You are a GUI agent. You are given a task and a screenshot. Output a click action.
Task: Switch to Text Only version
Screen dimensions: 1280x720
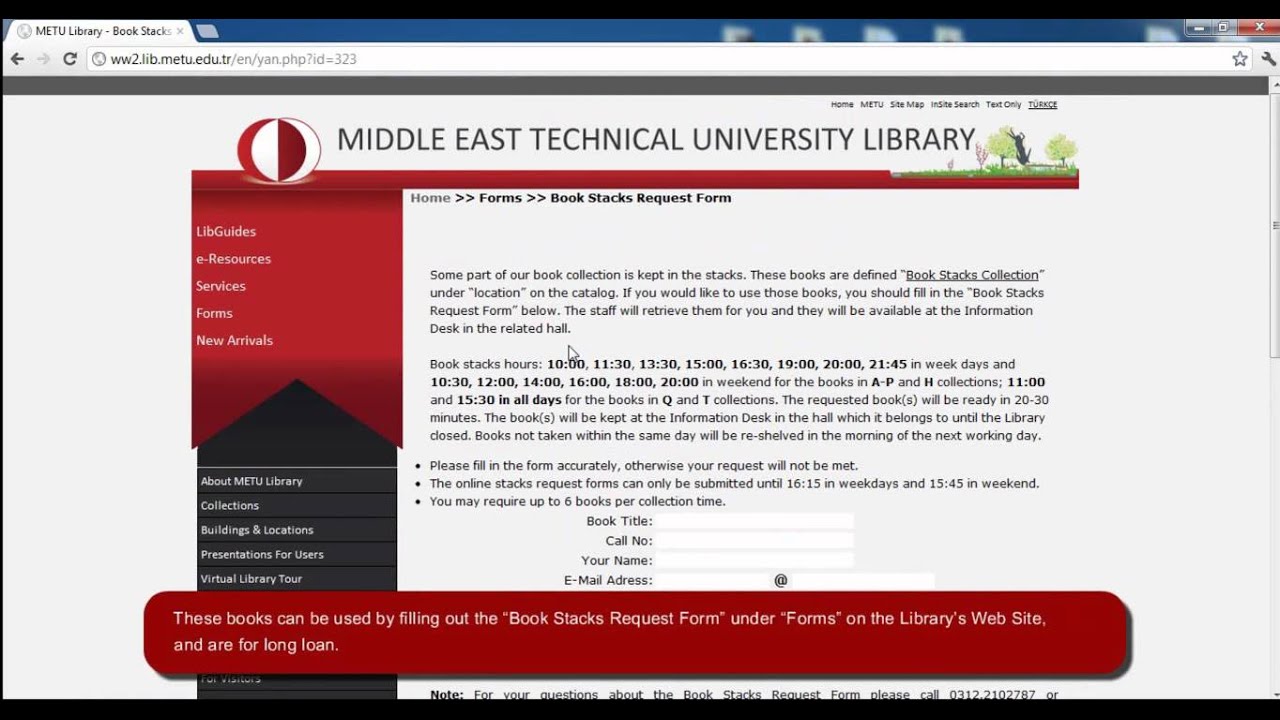[1003, 104]
